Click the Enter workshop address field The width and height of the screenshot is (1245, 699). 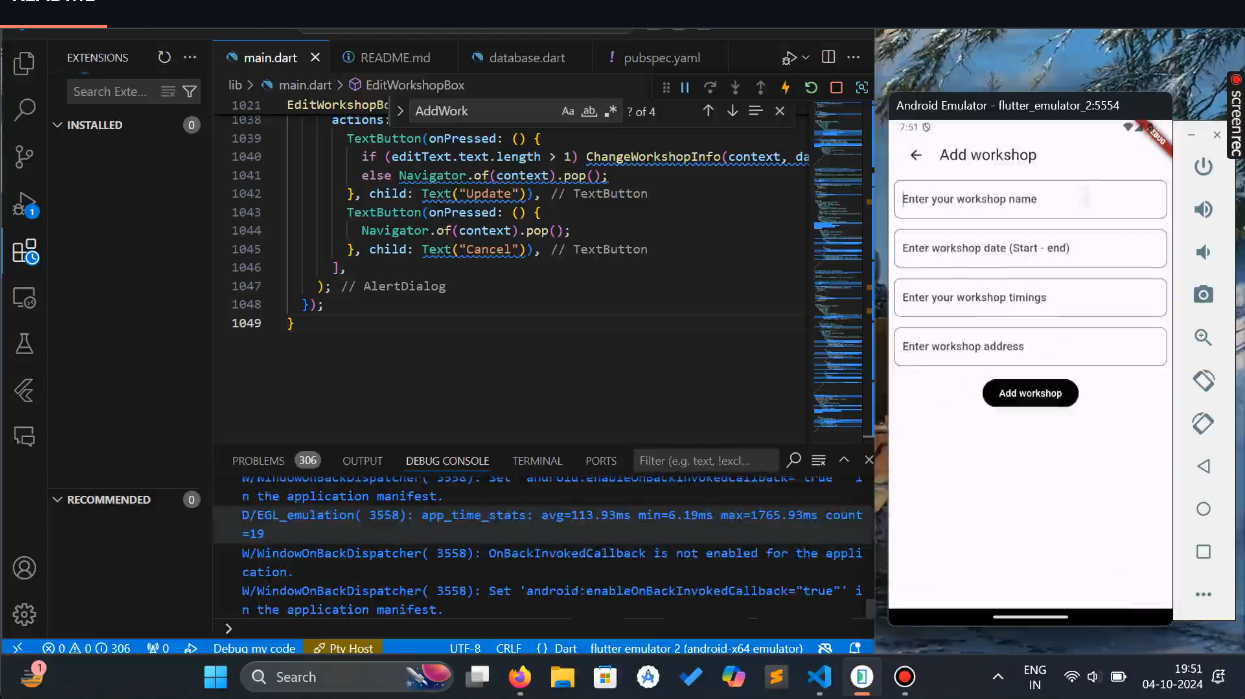point(1029,346)
